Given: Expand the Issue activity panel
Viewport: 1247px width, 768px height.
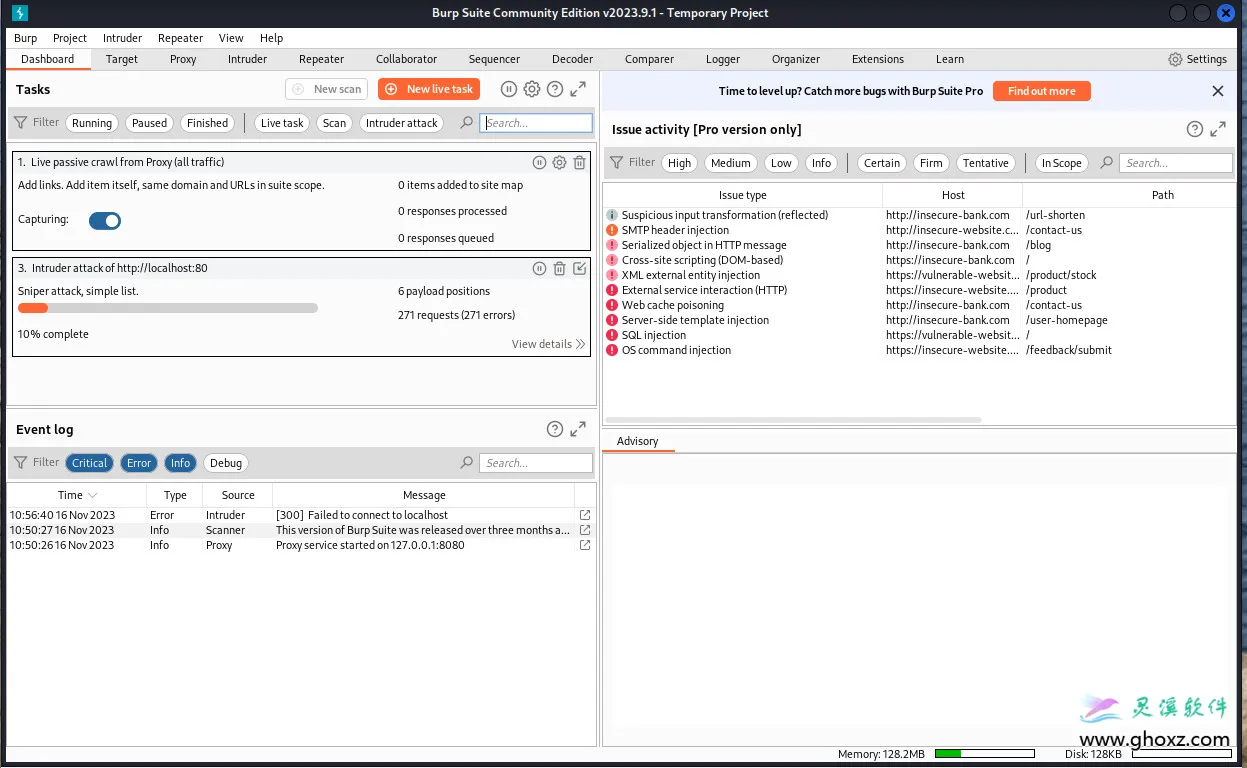Looking at the screenshot, I should 1218,129.
